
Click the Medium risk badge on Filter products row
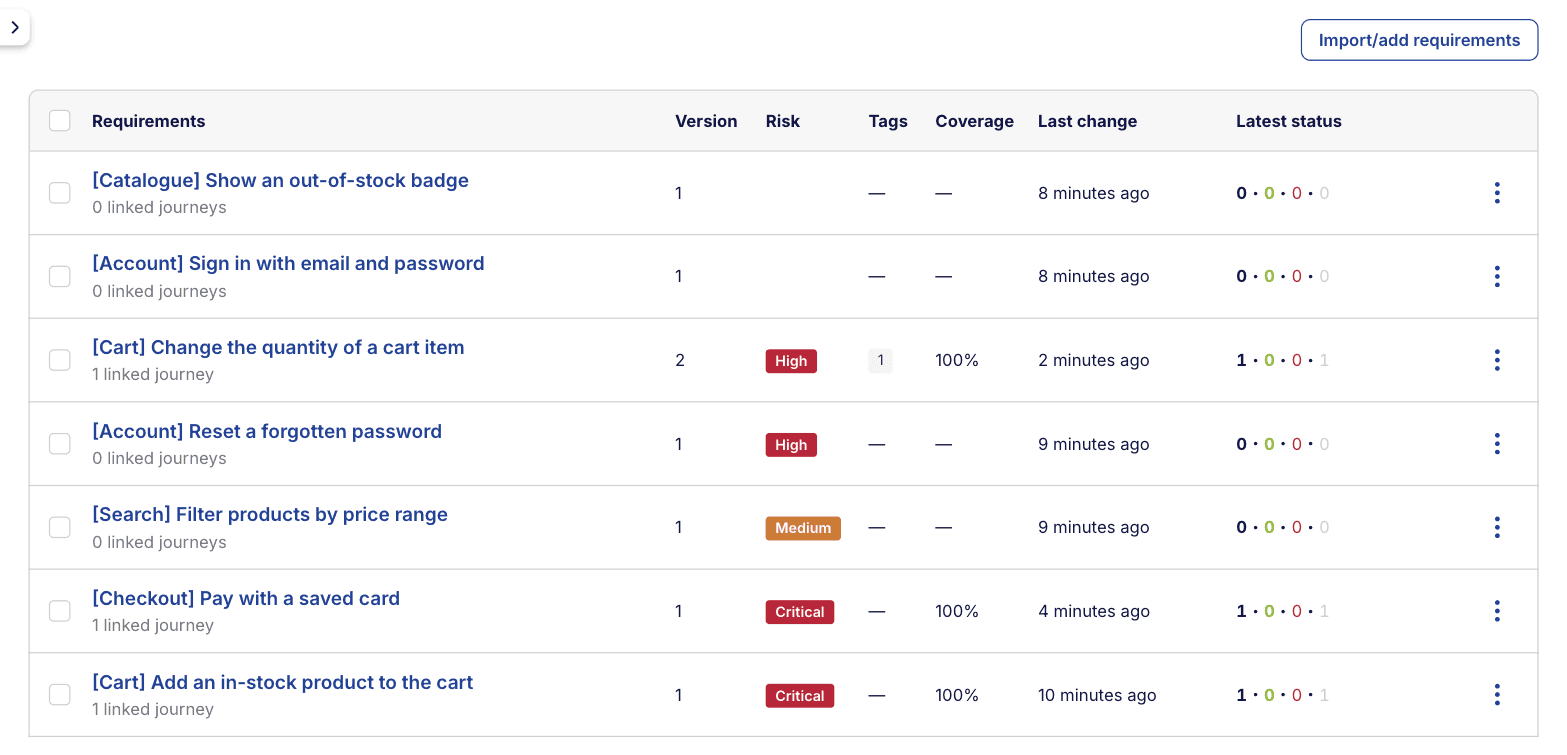click(x=803, y=528)
